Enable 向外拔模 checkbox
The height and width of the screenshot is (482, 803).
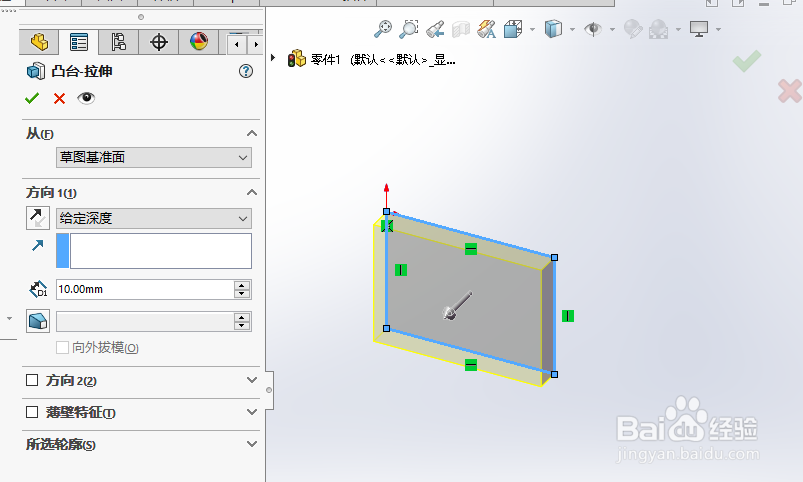click(62, 348)
